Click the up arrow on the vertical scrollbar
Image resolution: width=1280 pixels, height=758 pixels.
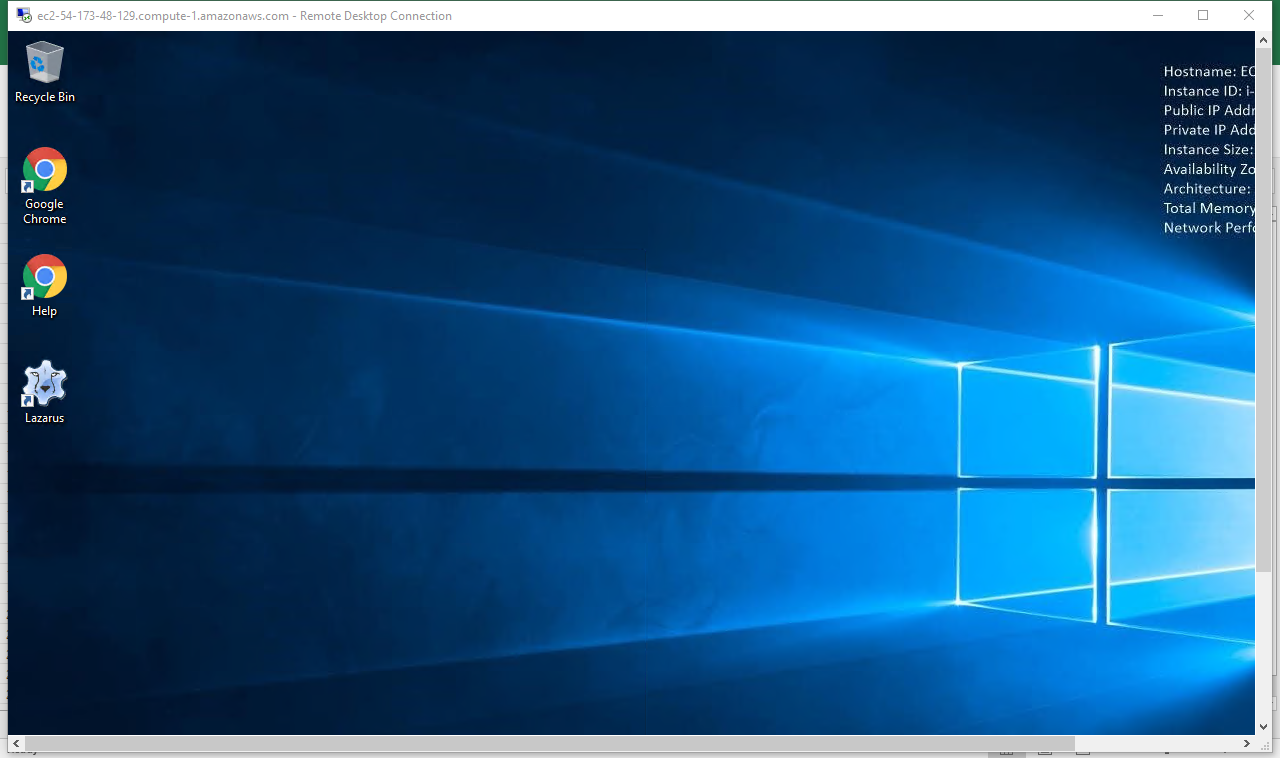1262,40
